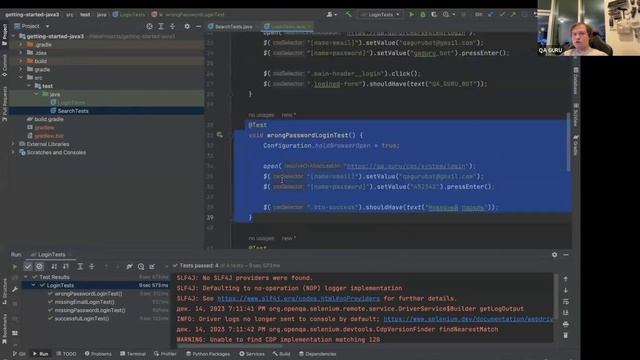This screenshot has width=640, height=360.
Task: Select LoginTests in the project tree
Action: pyautogui.click(x=71, y=102)
